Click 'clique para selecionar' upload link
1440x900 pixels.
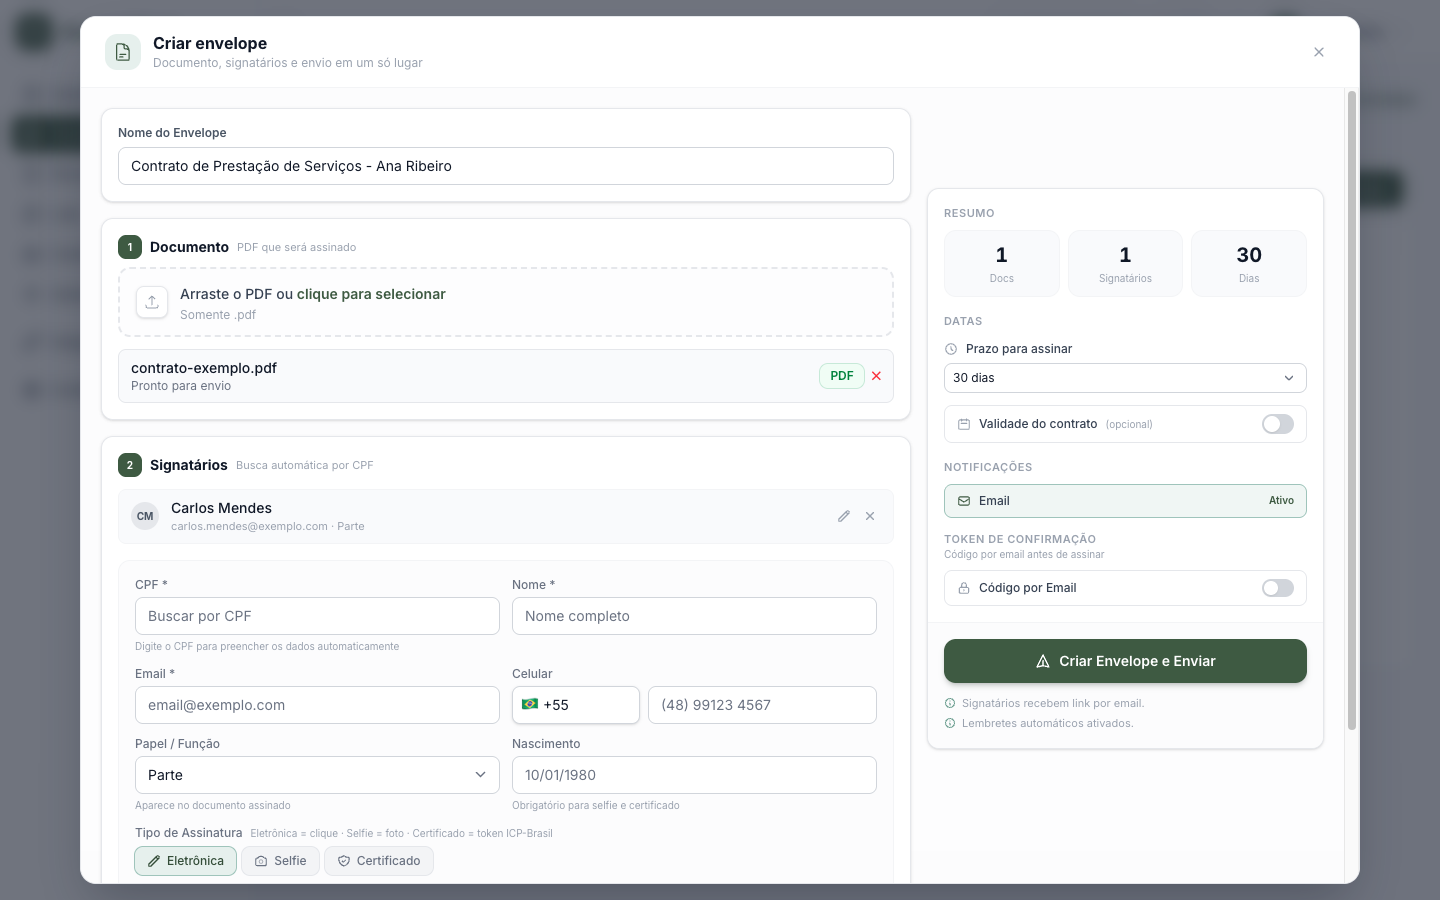[371, 294]
